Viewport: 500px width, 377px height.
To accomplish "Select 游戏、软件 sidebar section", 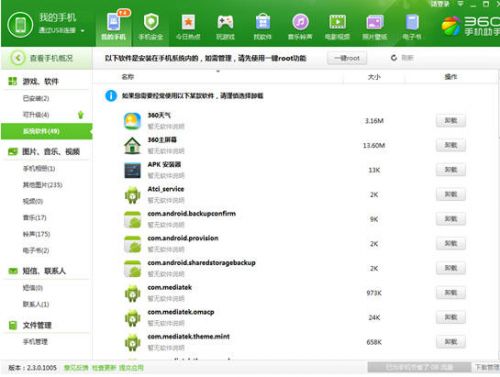I will 40,81.
